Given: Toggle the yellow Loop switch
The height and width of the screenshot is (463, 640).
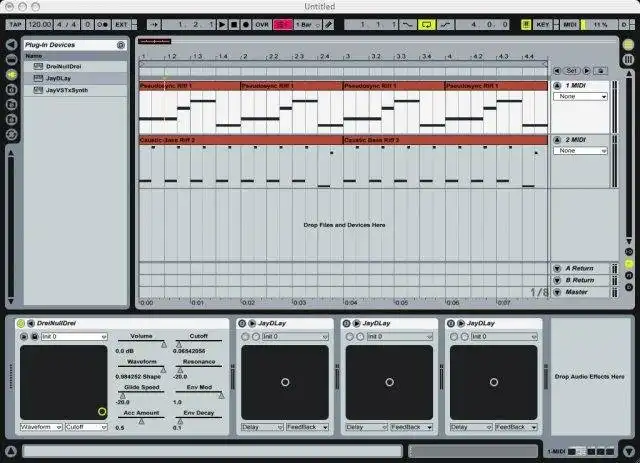Looking at the screenshot, I should pos(426,24).
